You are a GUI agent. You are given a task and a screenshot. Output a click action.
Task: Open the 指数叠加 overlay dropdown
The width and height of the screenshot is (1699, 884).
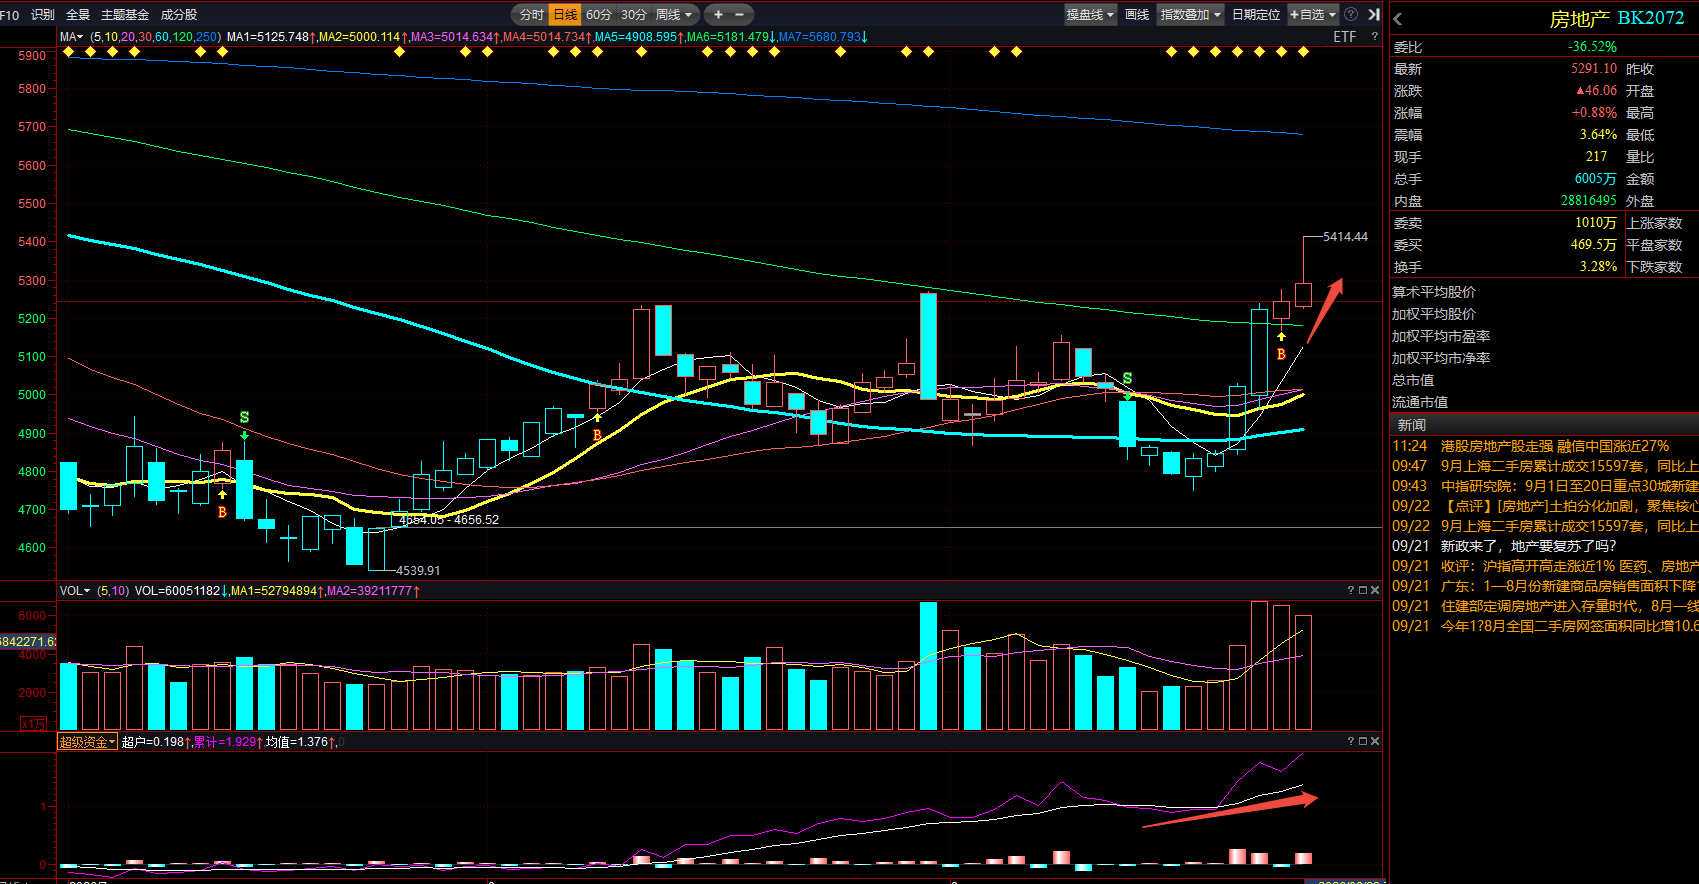1190,15
